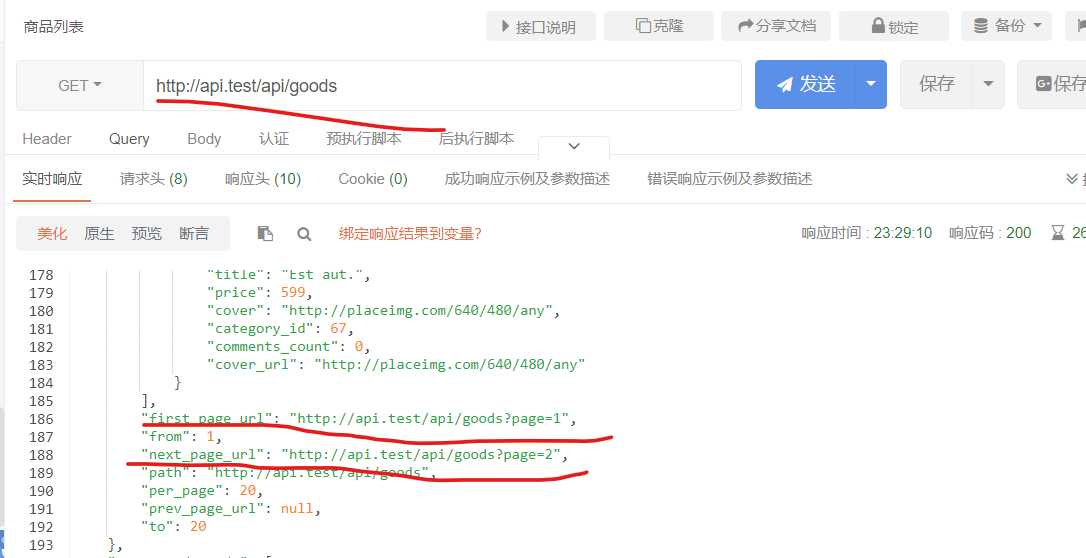Image resolution: width=1086 pixels, height=558 pixels.
Task: Select the Cookie (0) tab
Action: [373, 179]
